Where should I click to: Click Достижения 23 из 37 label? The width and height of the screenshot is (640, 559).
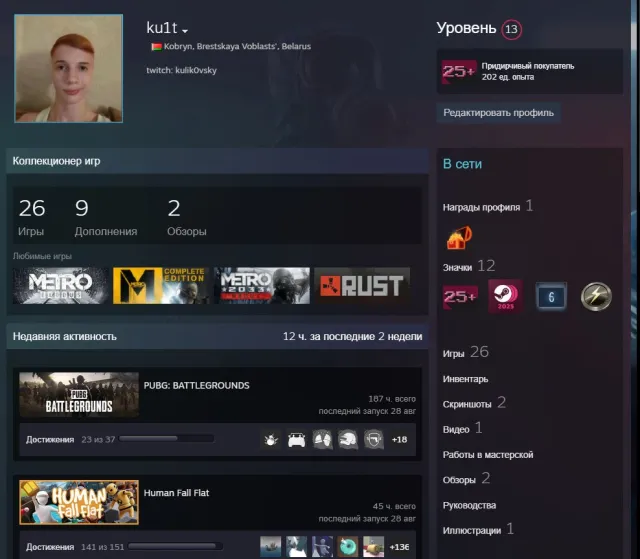point(70,439)
